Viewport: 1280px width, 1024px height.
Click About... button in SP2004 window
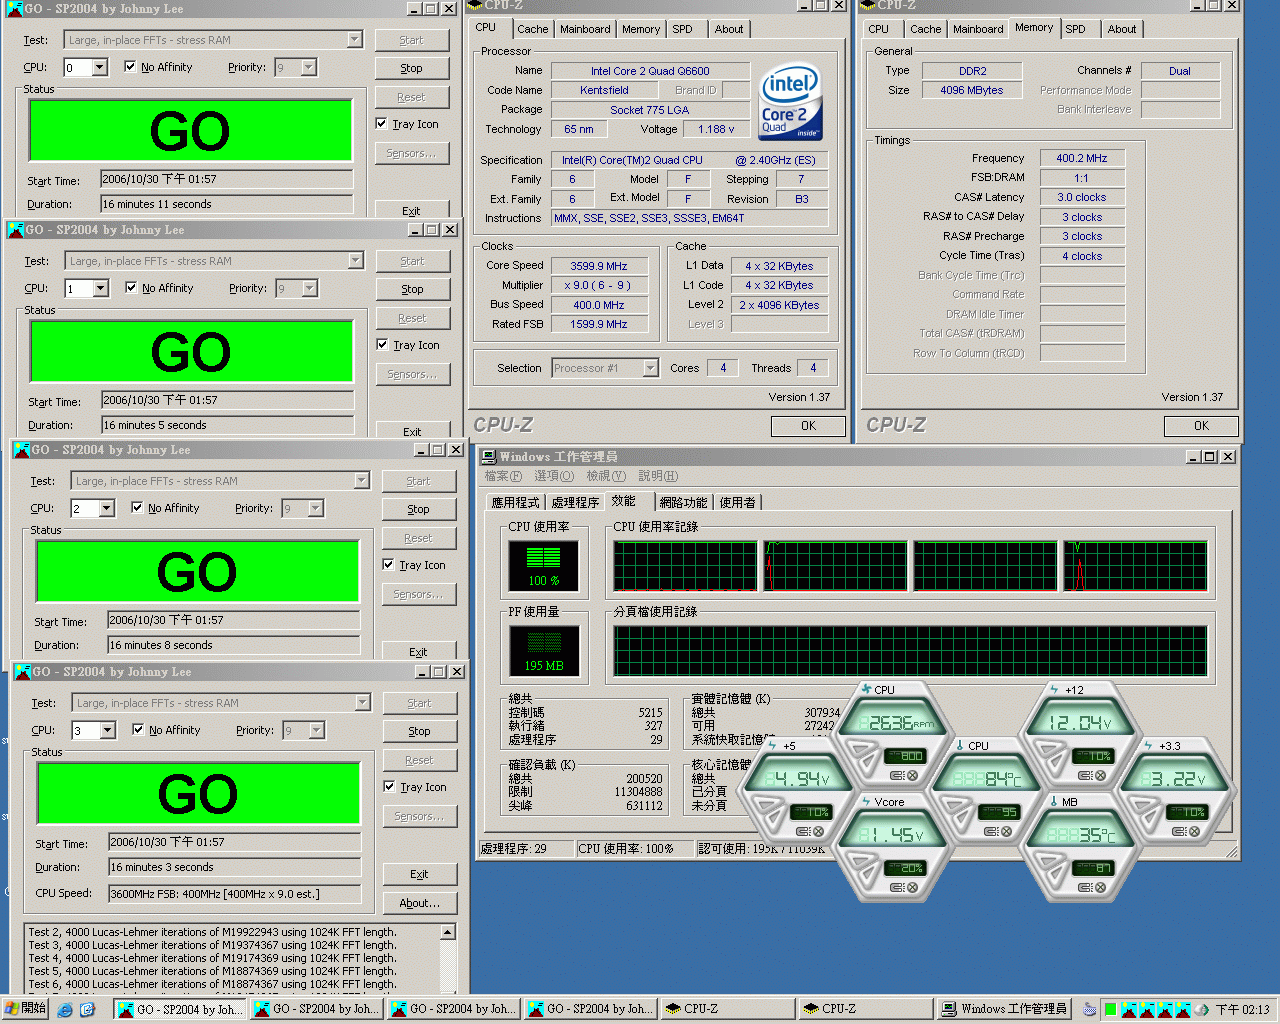tap(419, 903)
